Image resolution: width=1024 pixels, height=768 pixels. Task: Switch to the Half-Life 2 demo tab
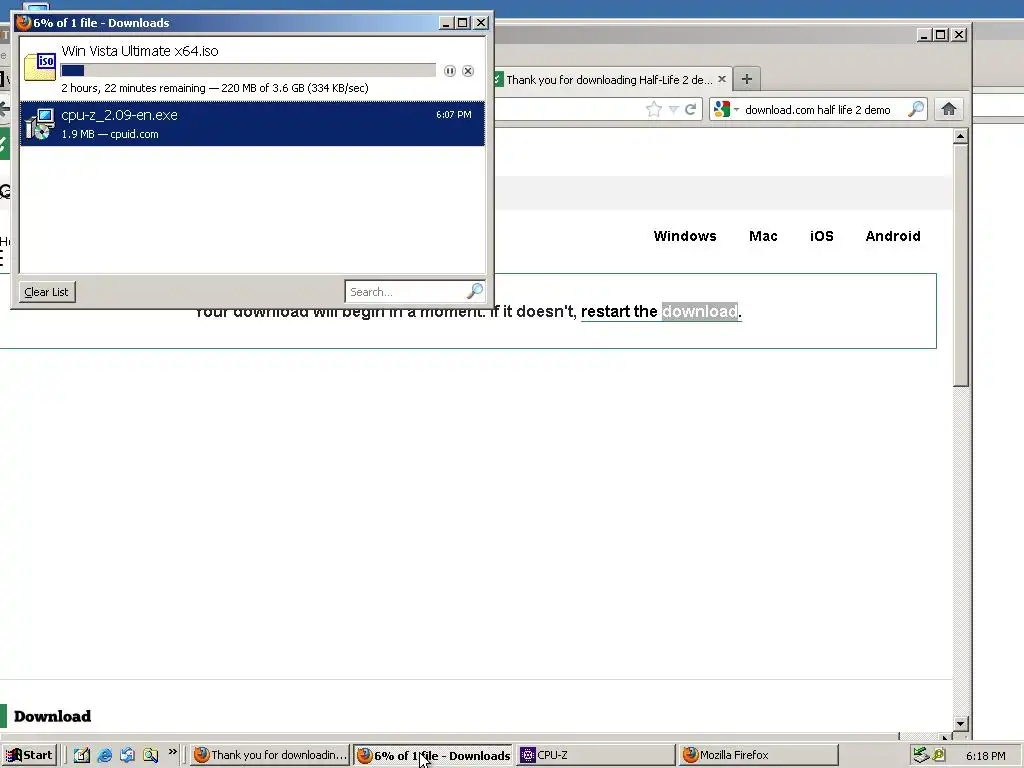click(x=609, y=80)
